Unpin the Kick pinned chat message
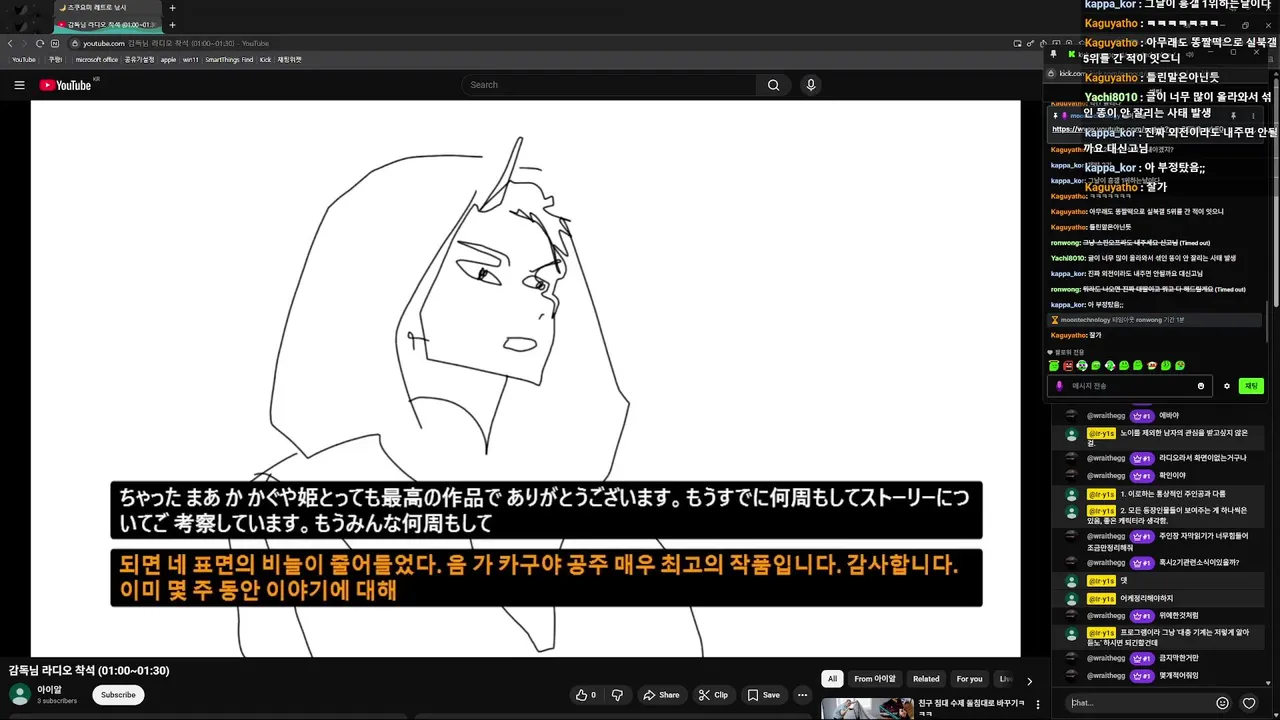Viewport: 1280px width, 720px height. pos(1233,116)
